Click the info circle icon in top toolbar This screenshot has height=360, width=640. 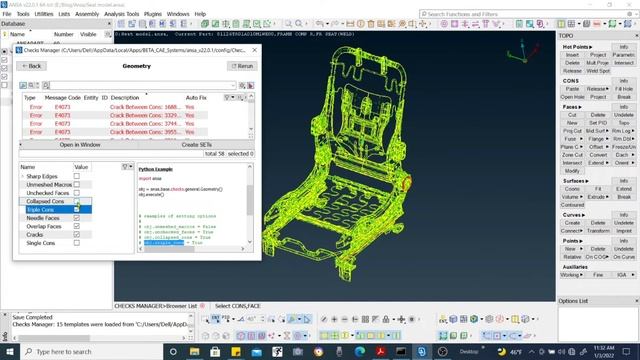(x=361, y=24)
